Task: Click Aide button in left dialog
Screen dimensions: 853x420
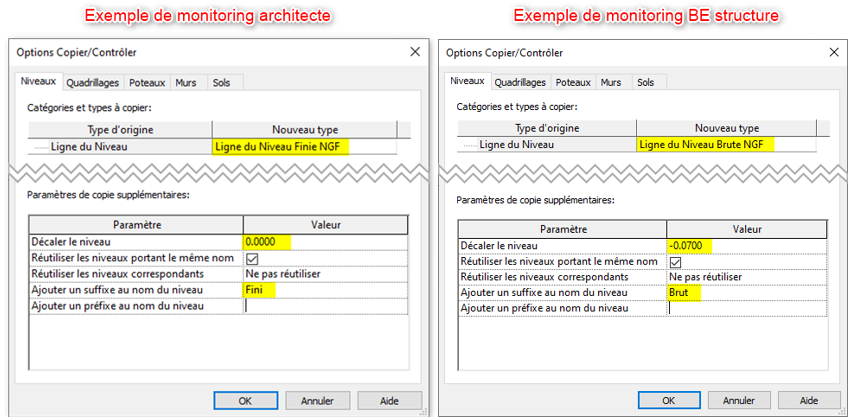Action: pos(389,400)
